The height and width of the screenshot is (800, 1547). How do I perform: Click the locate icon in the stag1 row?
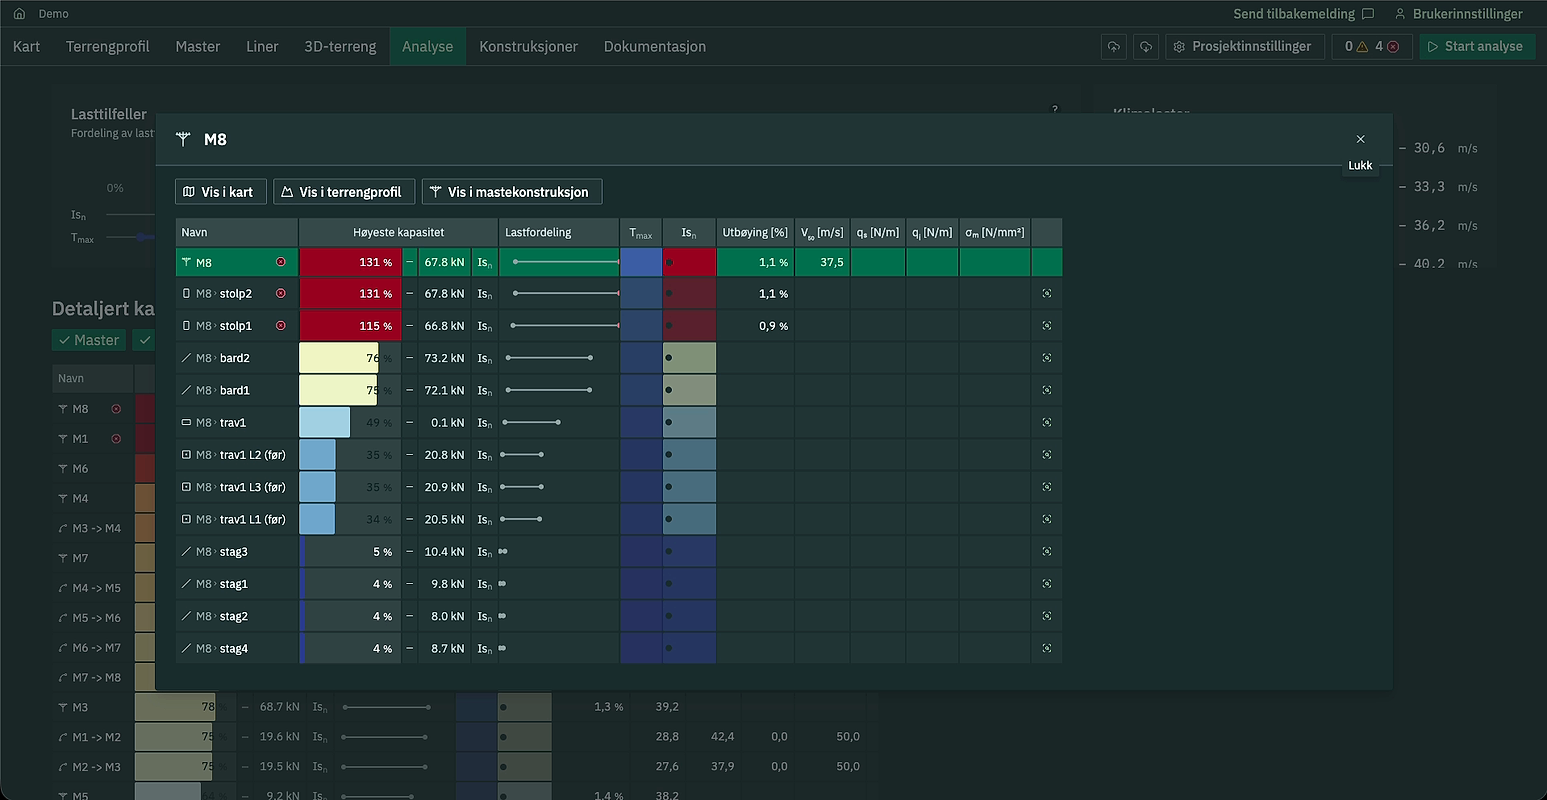1047,584
